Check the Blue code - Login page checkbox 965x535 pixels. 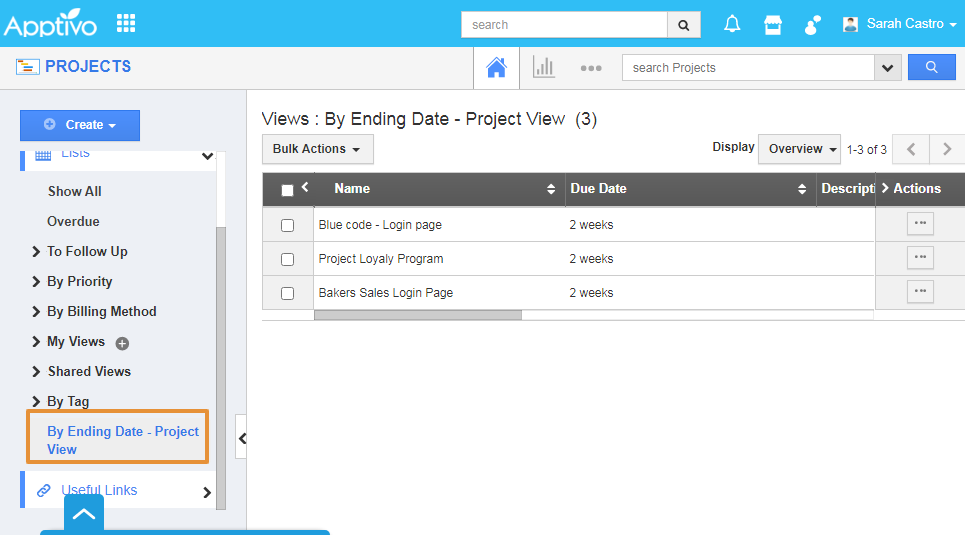pyautogui.click(x=288, y=225)
